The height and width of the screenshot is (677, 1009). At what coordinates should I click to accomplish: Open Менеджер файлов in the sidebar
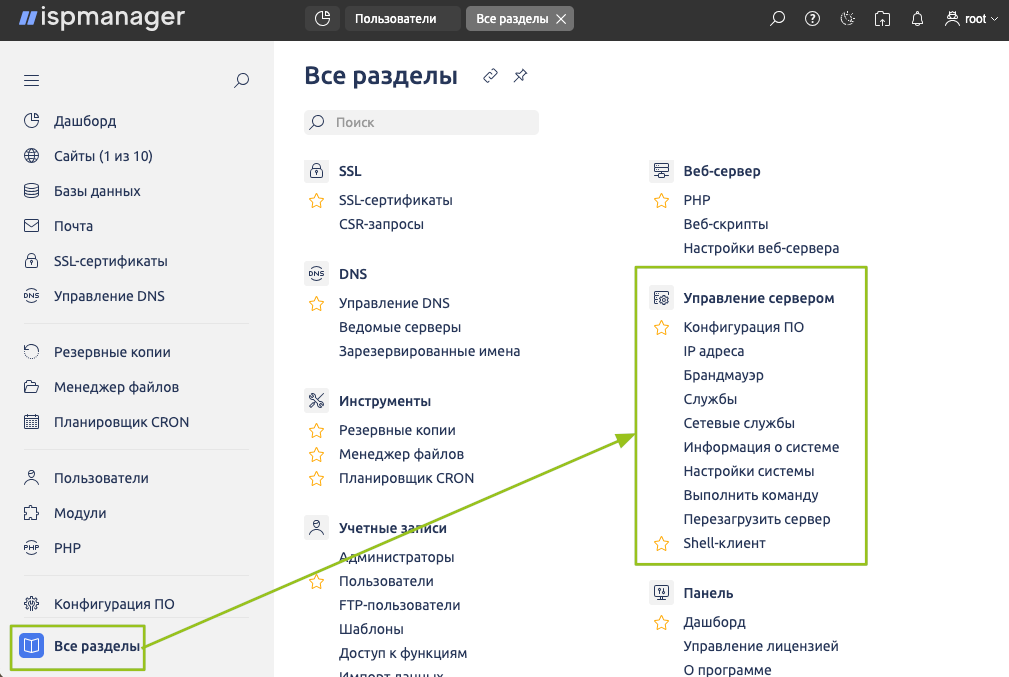point(116,387)
